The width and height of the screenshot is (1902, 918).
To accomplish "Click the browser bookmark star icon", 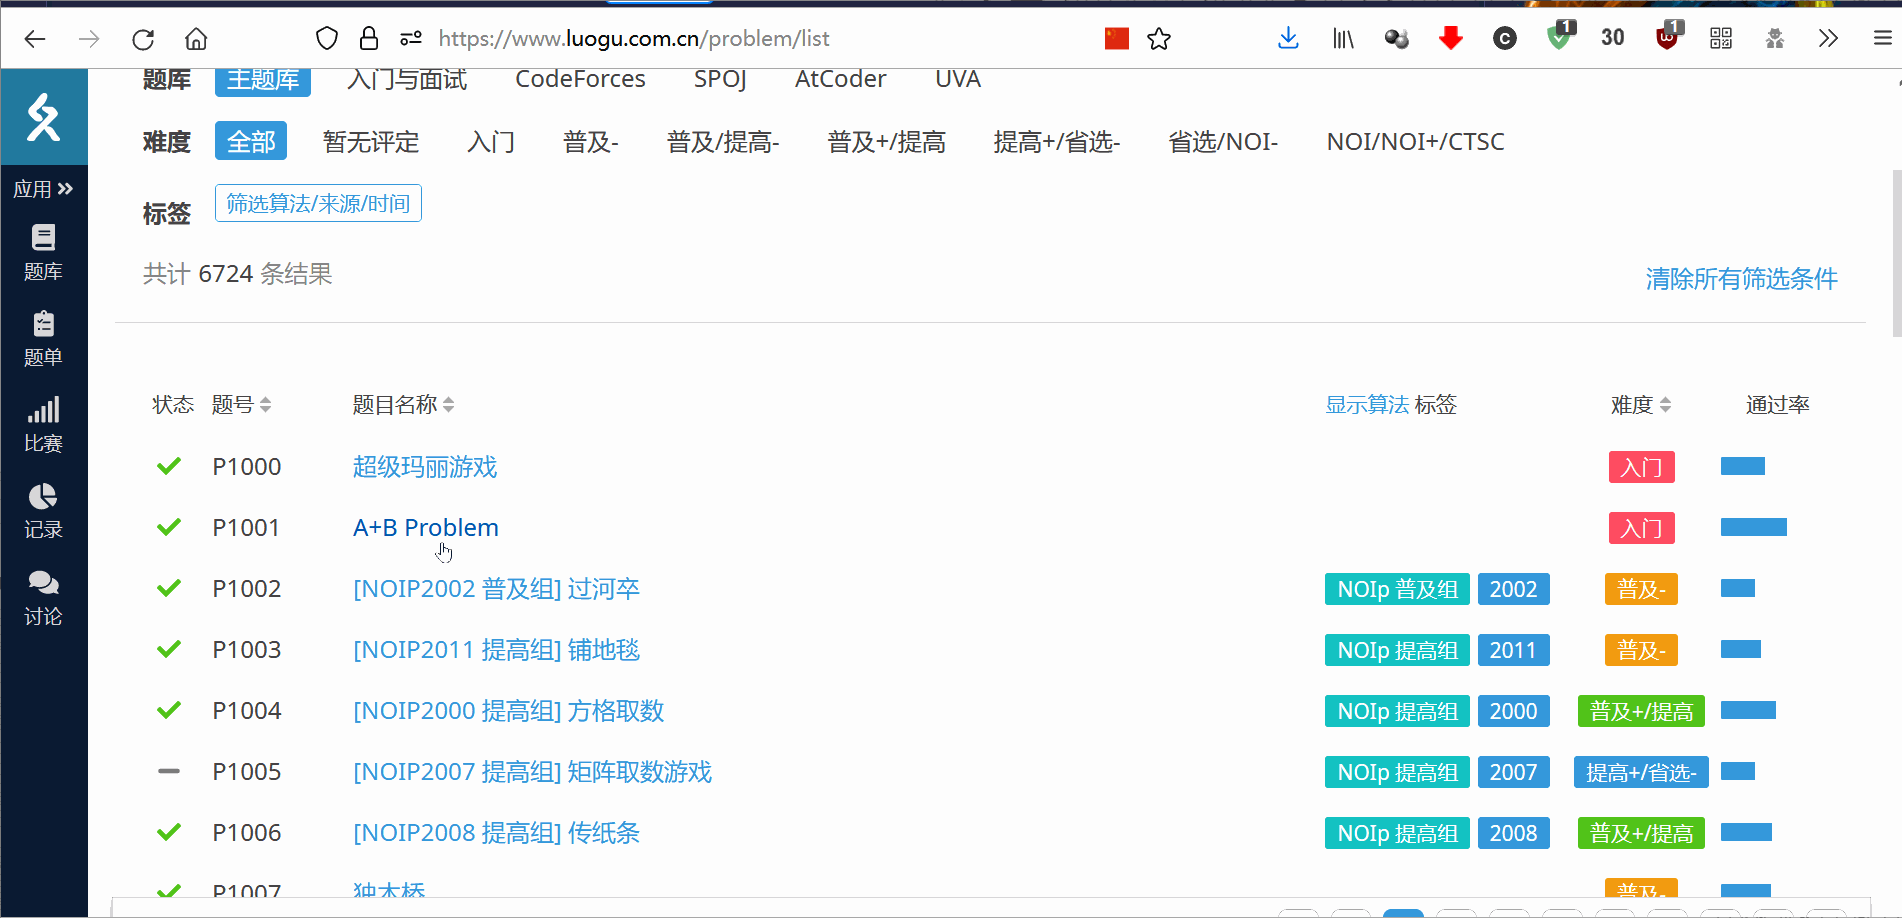I will point(1159,39).
